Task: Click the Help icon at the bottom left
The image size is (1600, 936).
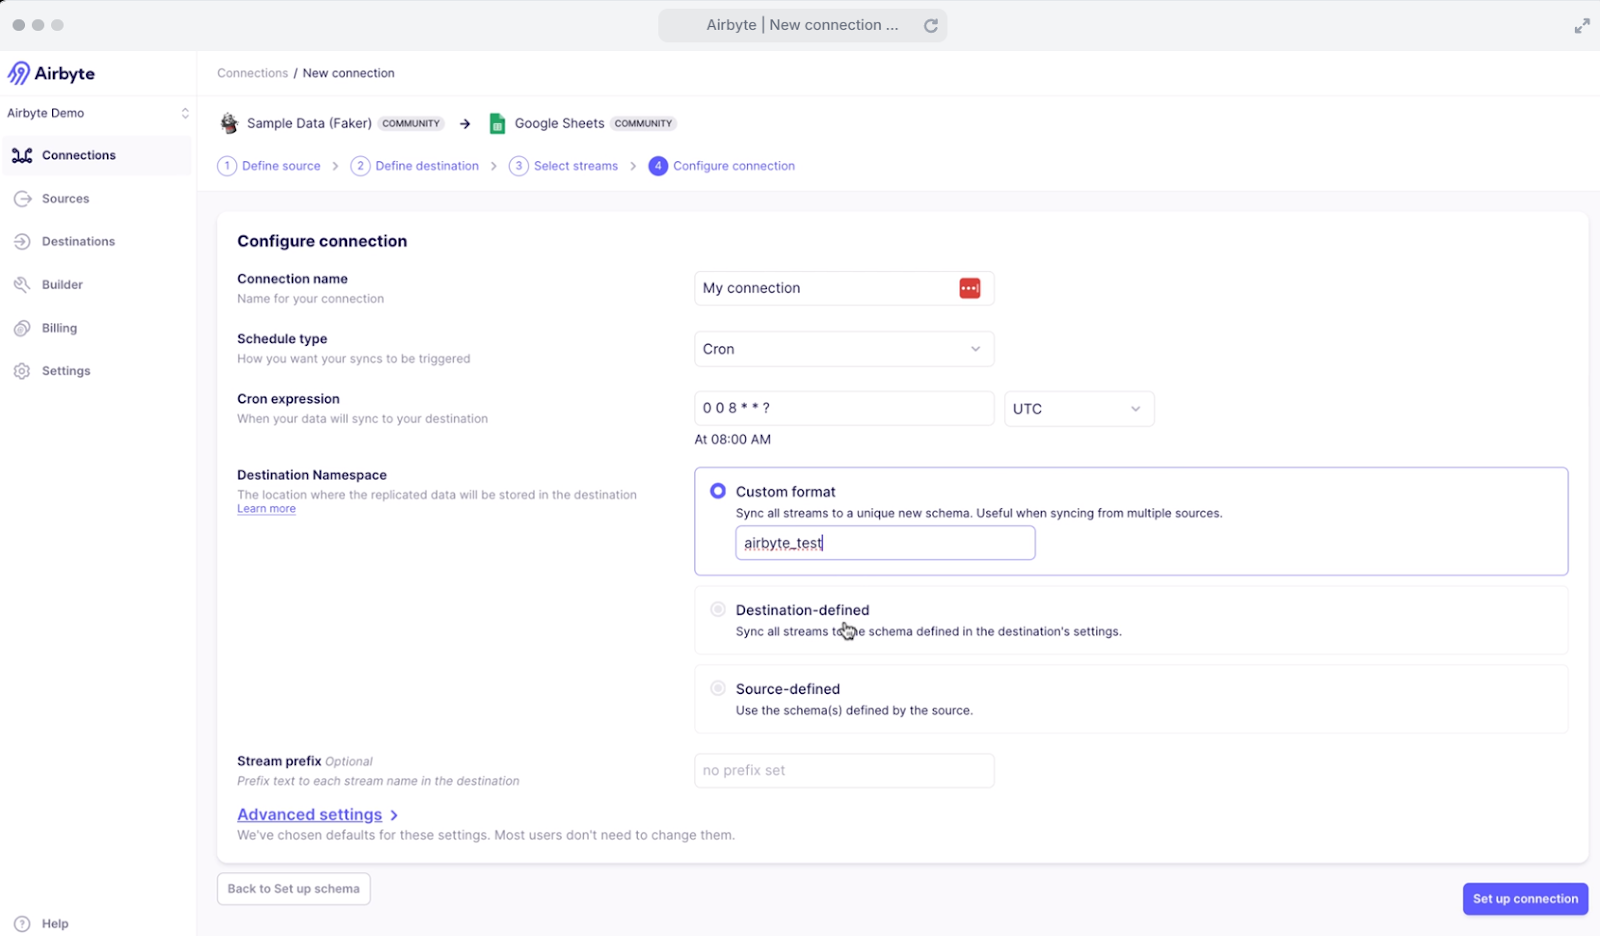Action: (x=22, y=923)
